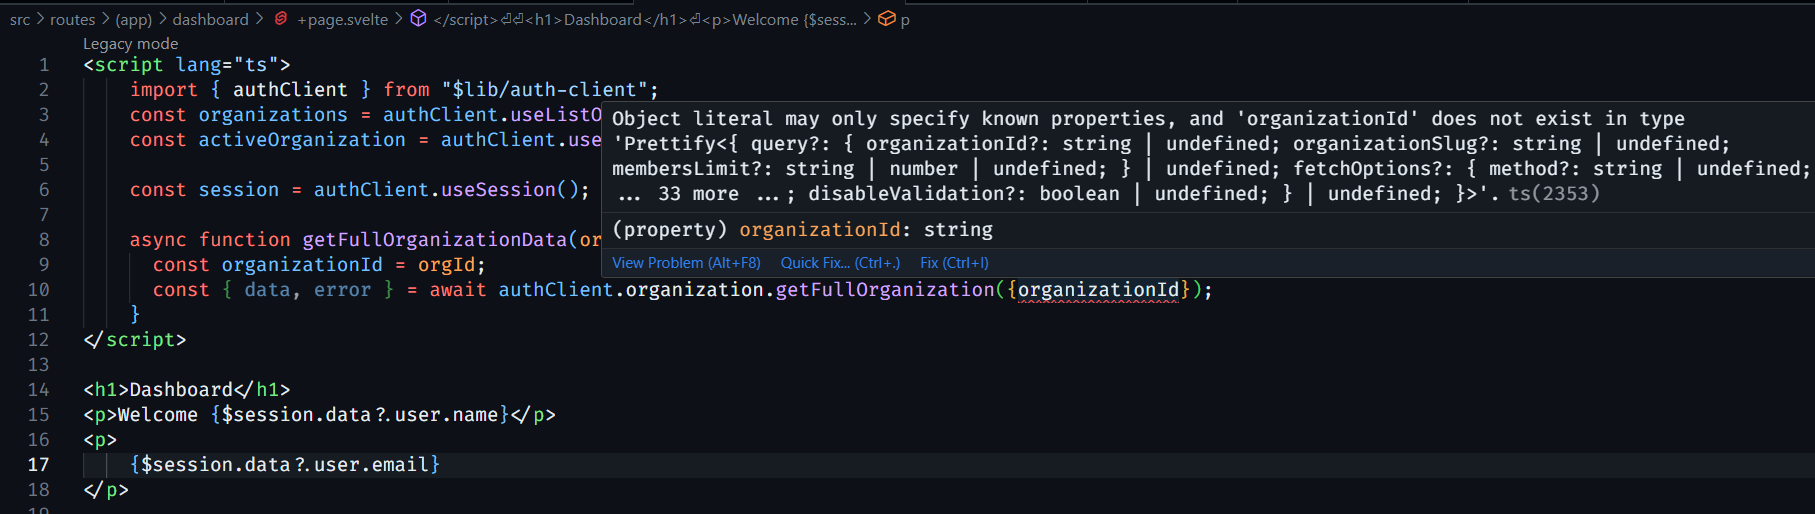Screen dimensions: 1815x514
Task: Click the "$lib/auth-client" import path
Action: [544, 90]
